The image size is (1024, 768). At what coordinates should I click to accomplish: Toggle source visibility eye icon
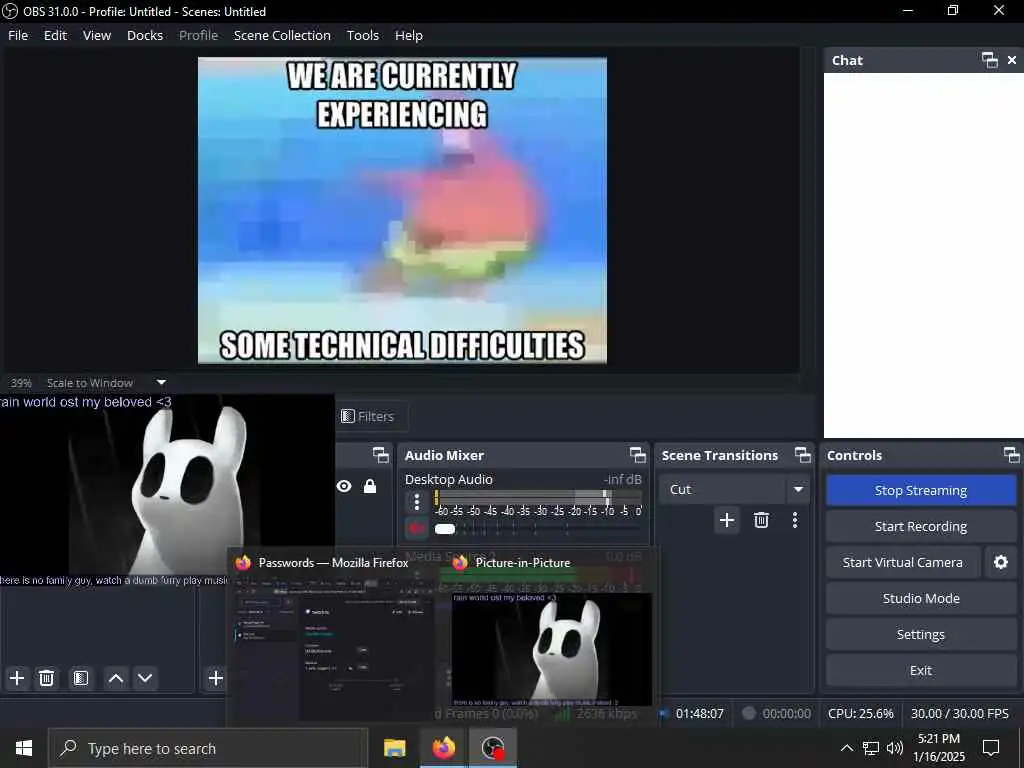(344, 487)
